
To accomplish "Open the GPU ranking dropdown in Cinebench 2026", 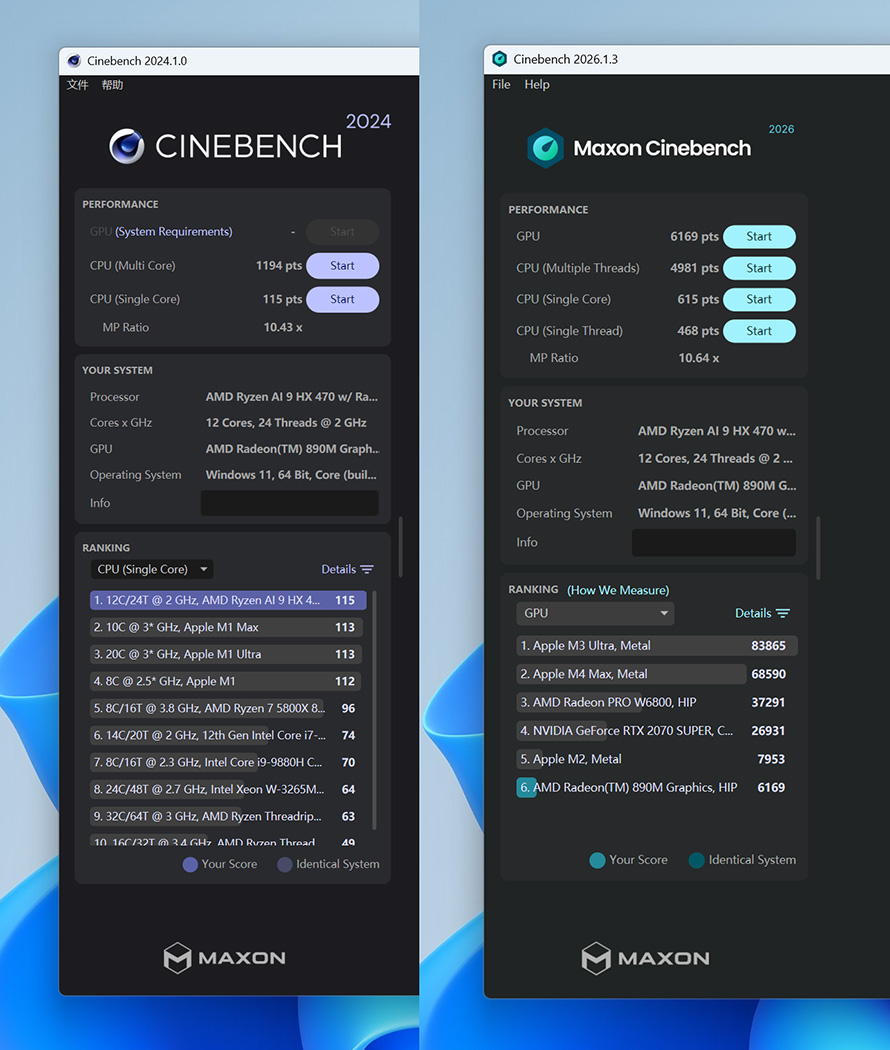I will [x=595, y=613].
